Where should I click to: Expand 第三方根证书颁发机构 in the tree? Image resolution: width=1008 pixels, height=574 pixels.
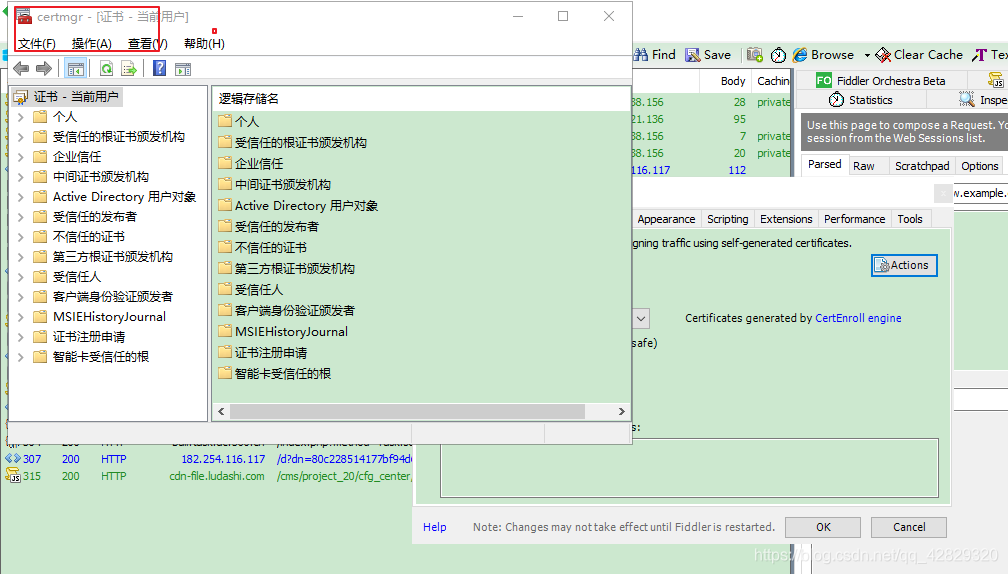tap(21, 256)
